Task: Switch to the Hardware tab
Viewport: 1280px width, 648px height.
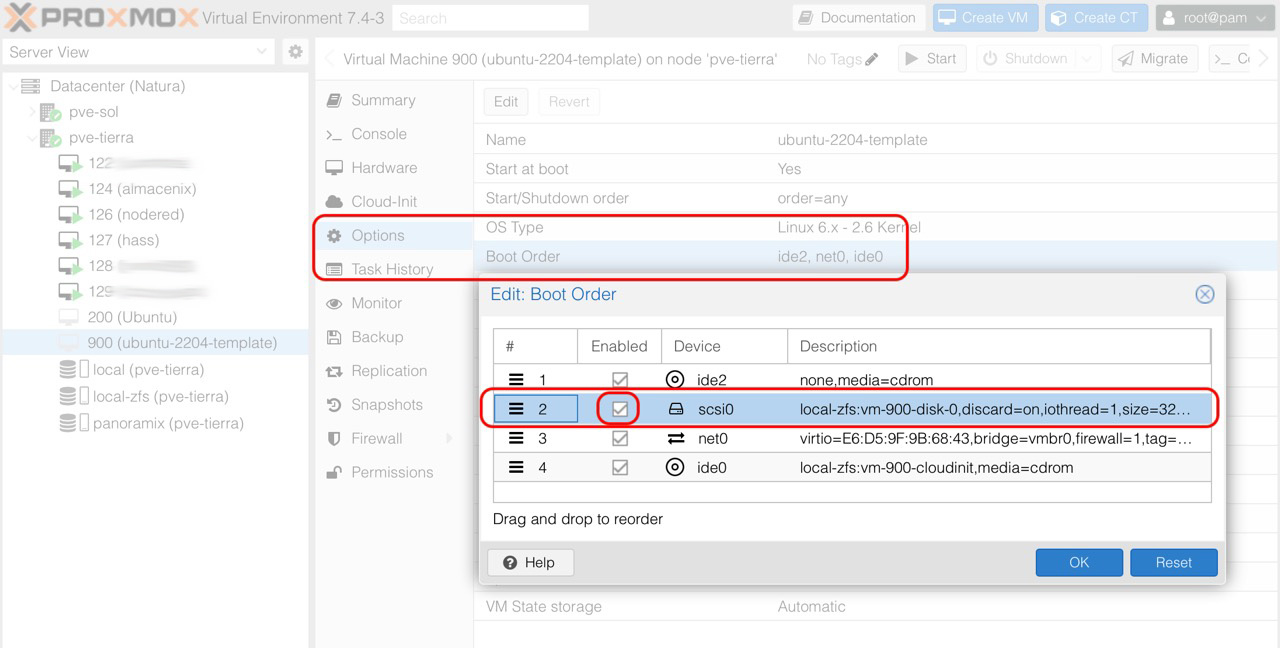Action: [394, 168]
